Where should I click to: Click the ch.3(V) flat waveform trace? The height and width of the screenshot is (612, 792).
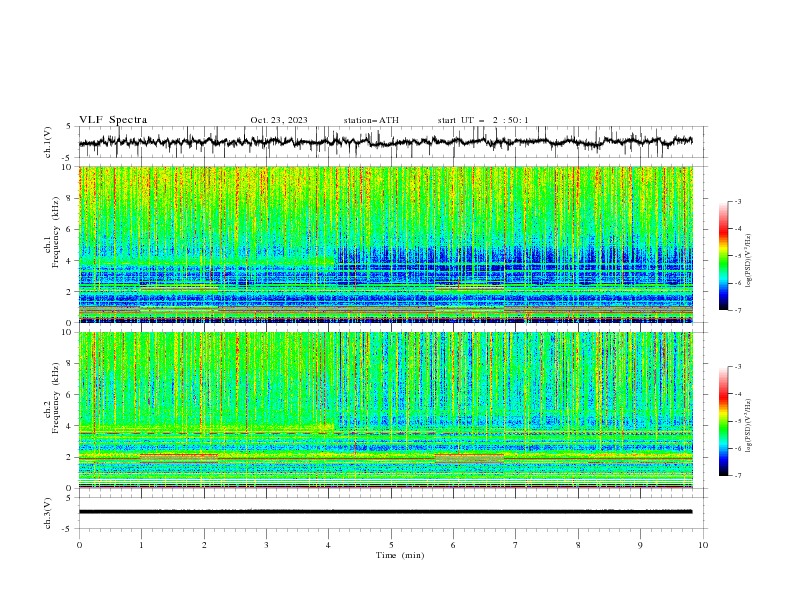[x=385, y=512]
